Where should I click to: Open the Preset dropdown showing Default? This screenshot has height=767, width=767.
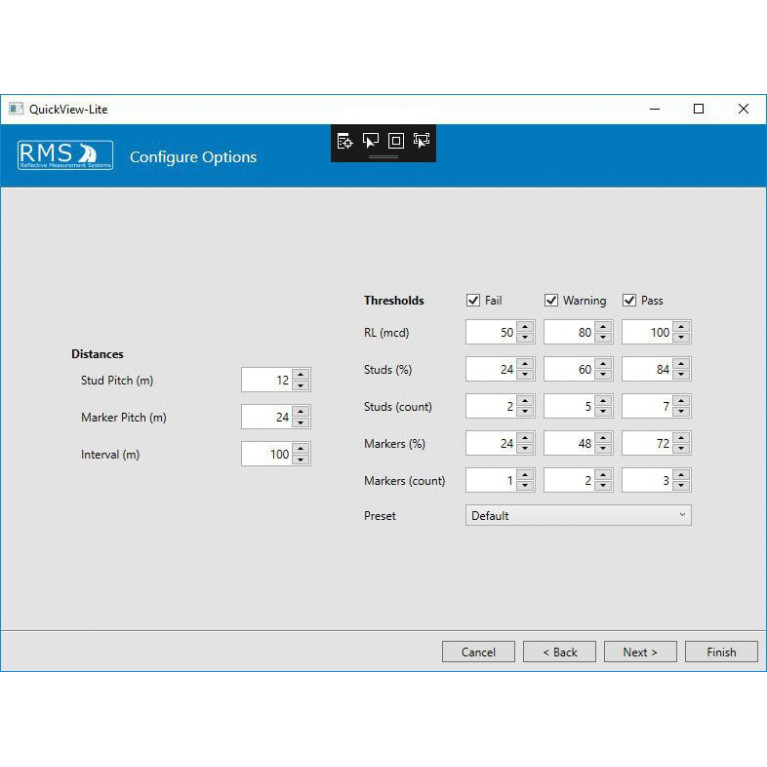point(578,516)
